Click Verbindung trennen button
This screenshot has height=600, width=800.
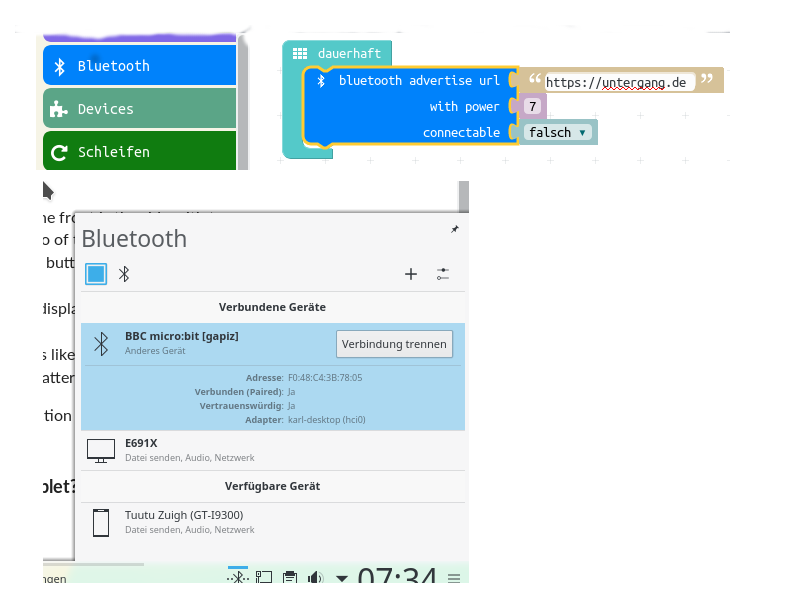(394, 344)
